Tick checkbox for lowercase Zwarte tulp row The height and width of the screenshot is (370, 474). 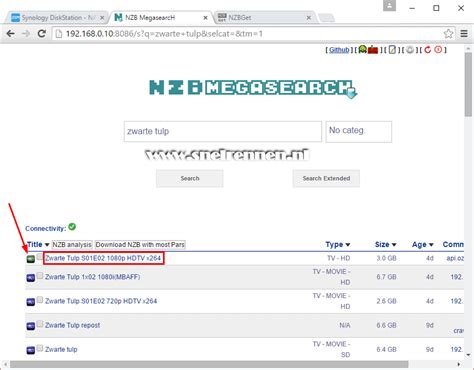click(40, 348)
